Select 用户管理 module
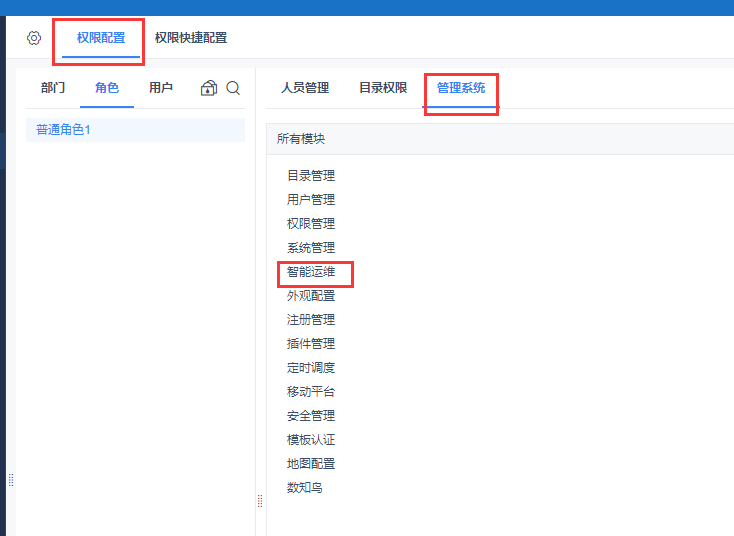This screenshot has width=734, height=536. [311, 199]
